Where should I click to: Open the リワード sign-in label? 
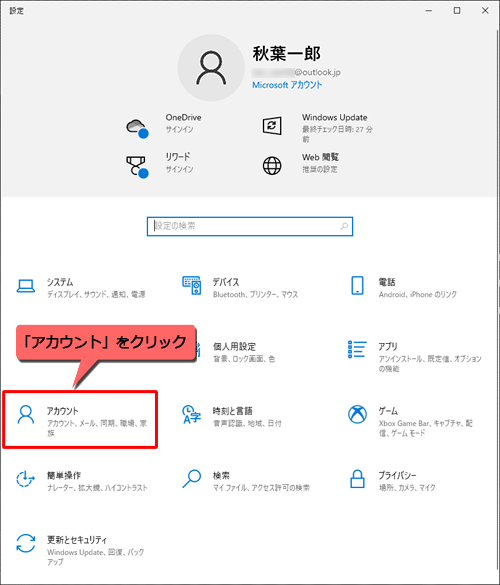pyautogui.click(x=179, y=169)
